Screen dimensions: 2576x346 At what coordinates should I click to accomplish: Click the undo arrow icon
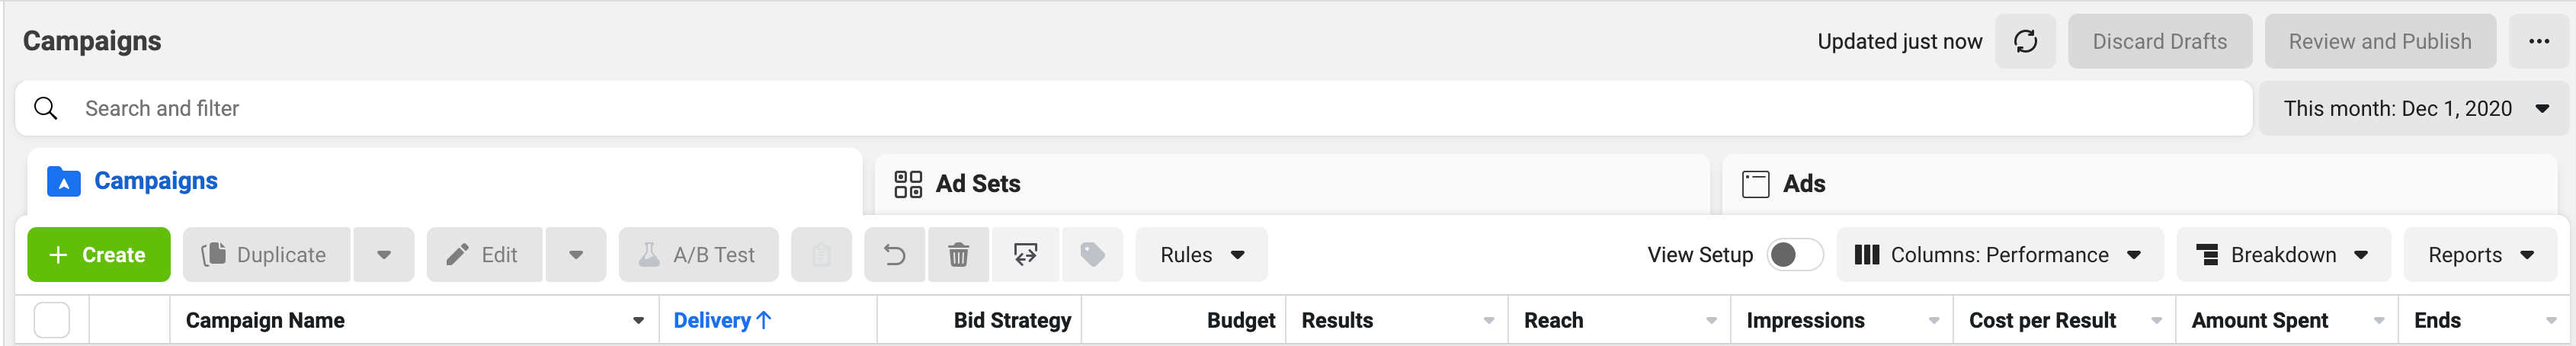(x=895, y=255)
